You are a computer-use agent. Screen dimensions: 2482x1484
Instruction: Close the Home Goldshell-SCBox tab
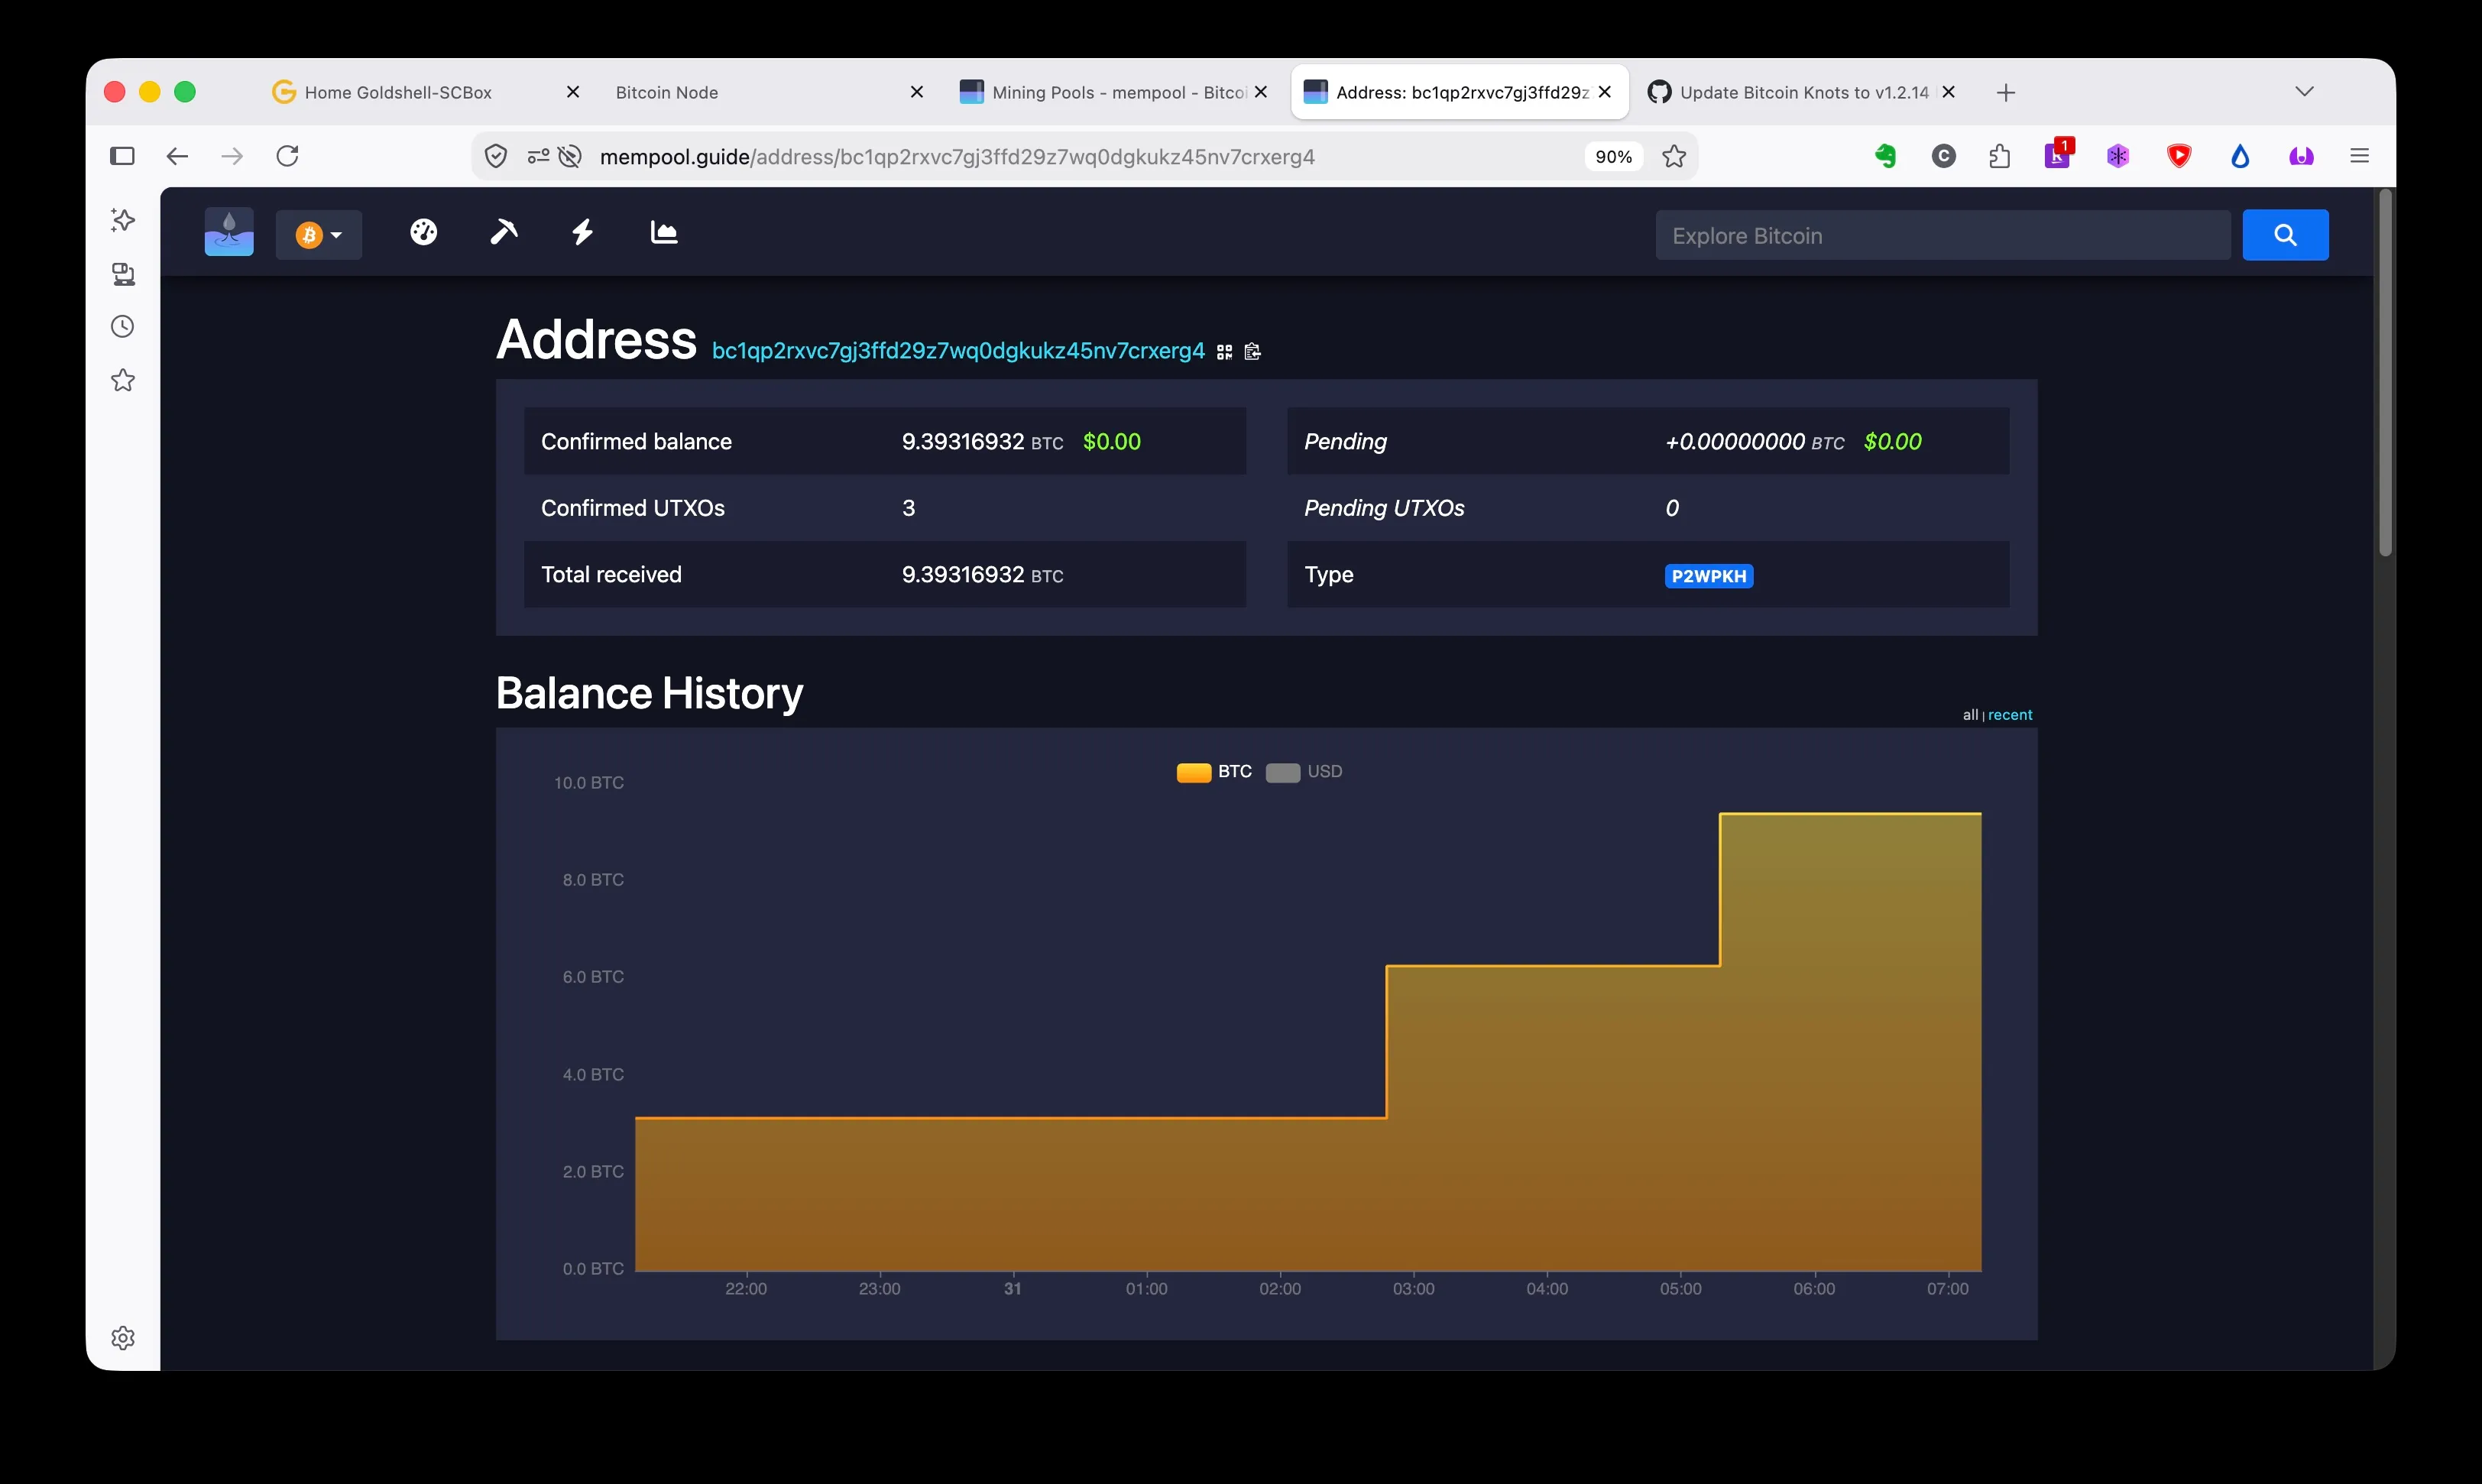[x=573, y=92]
